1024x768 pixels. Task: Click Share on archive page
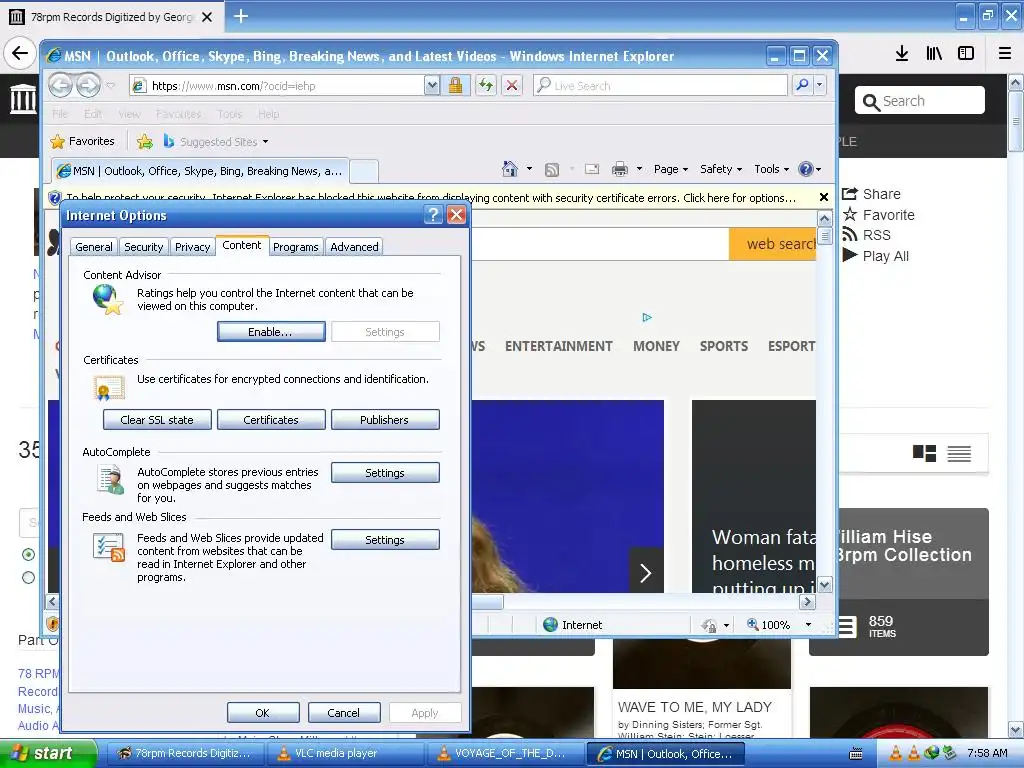(871, 194)
